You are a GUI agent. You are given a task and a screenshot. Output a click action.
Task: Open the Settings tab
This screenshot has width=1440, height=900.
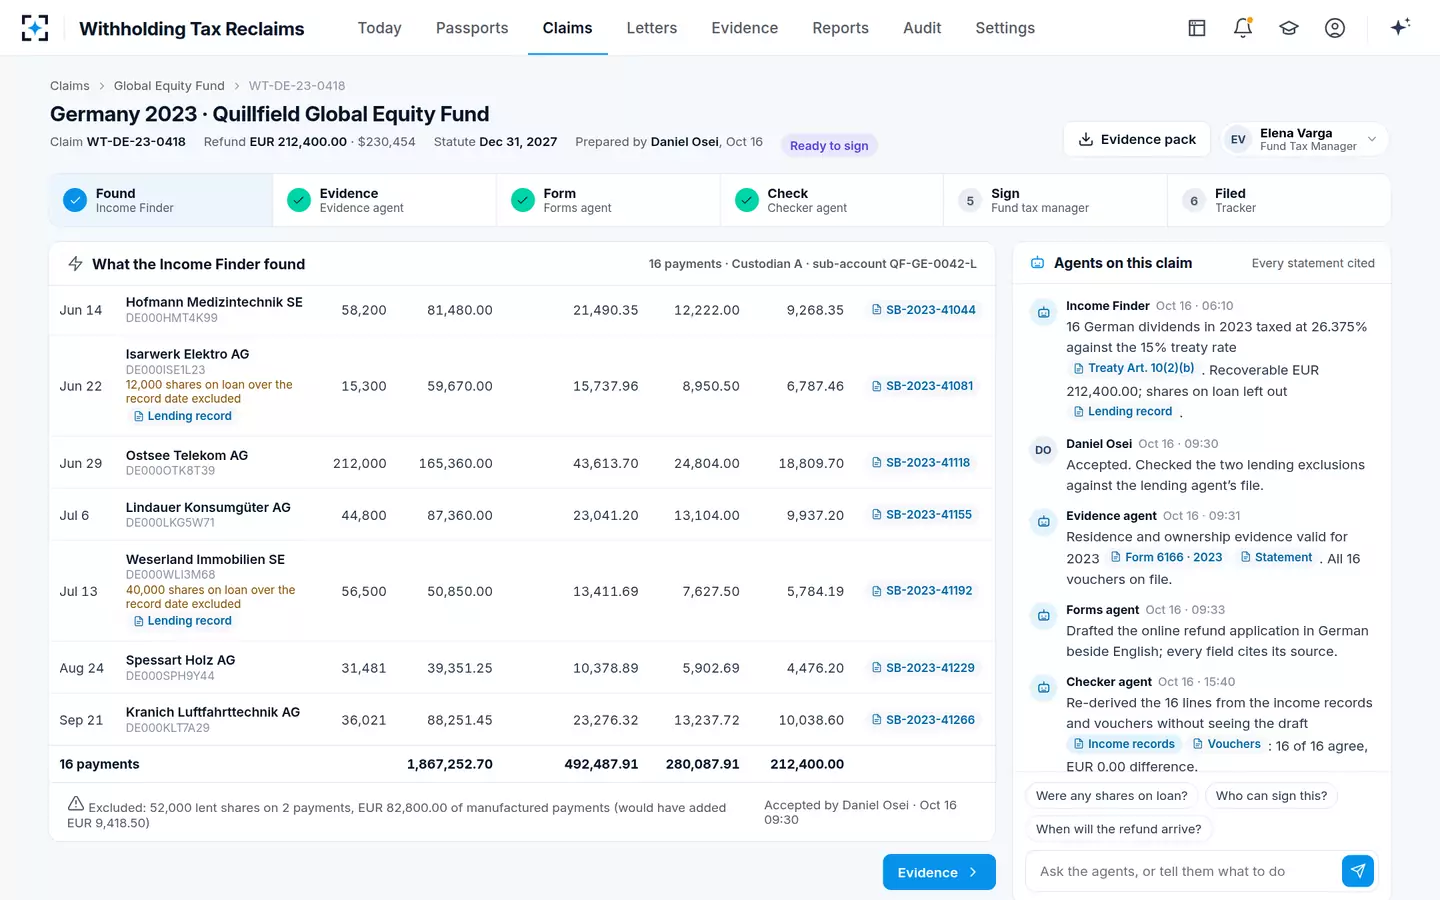point(1005,28)
